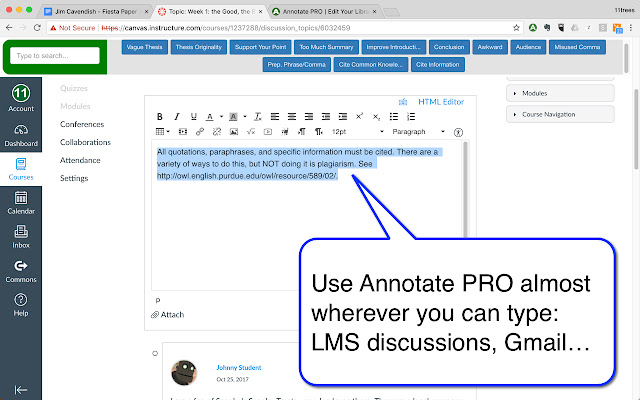Decrease the paragraph indent
This screenshot has height=400, width=640.
(326, 117)
